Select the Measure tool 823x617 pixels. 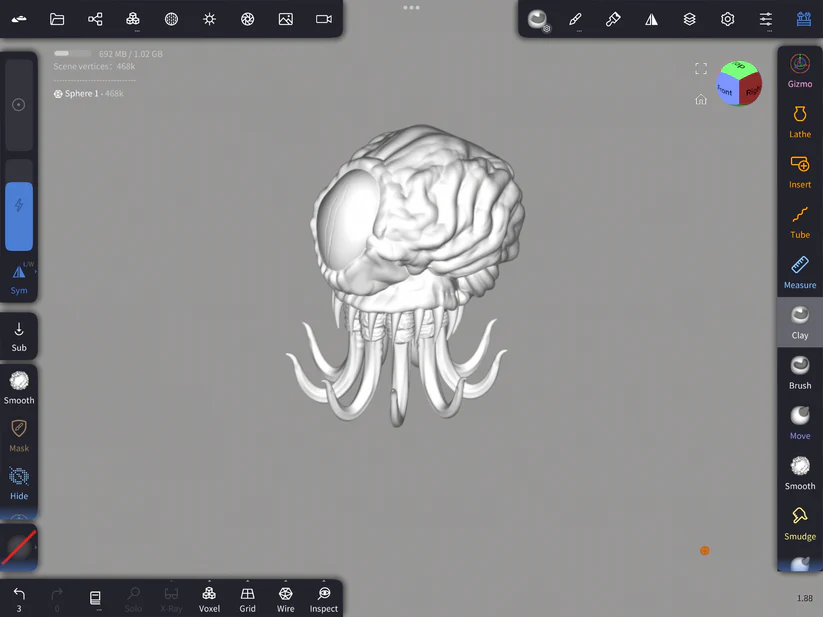click(x=800, y=273)
